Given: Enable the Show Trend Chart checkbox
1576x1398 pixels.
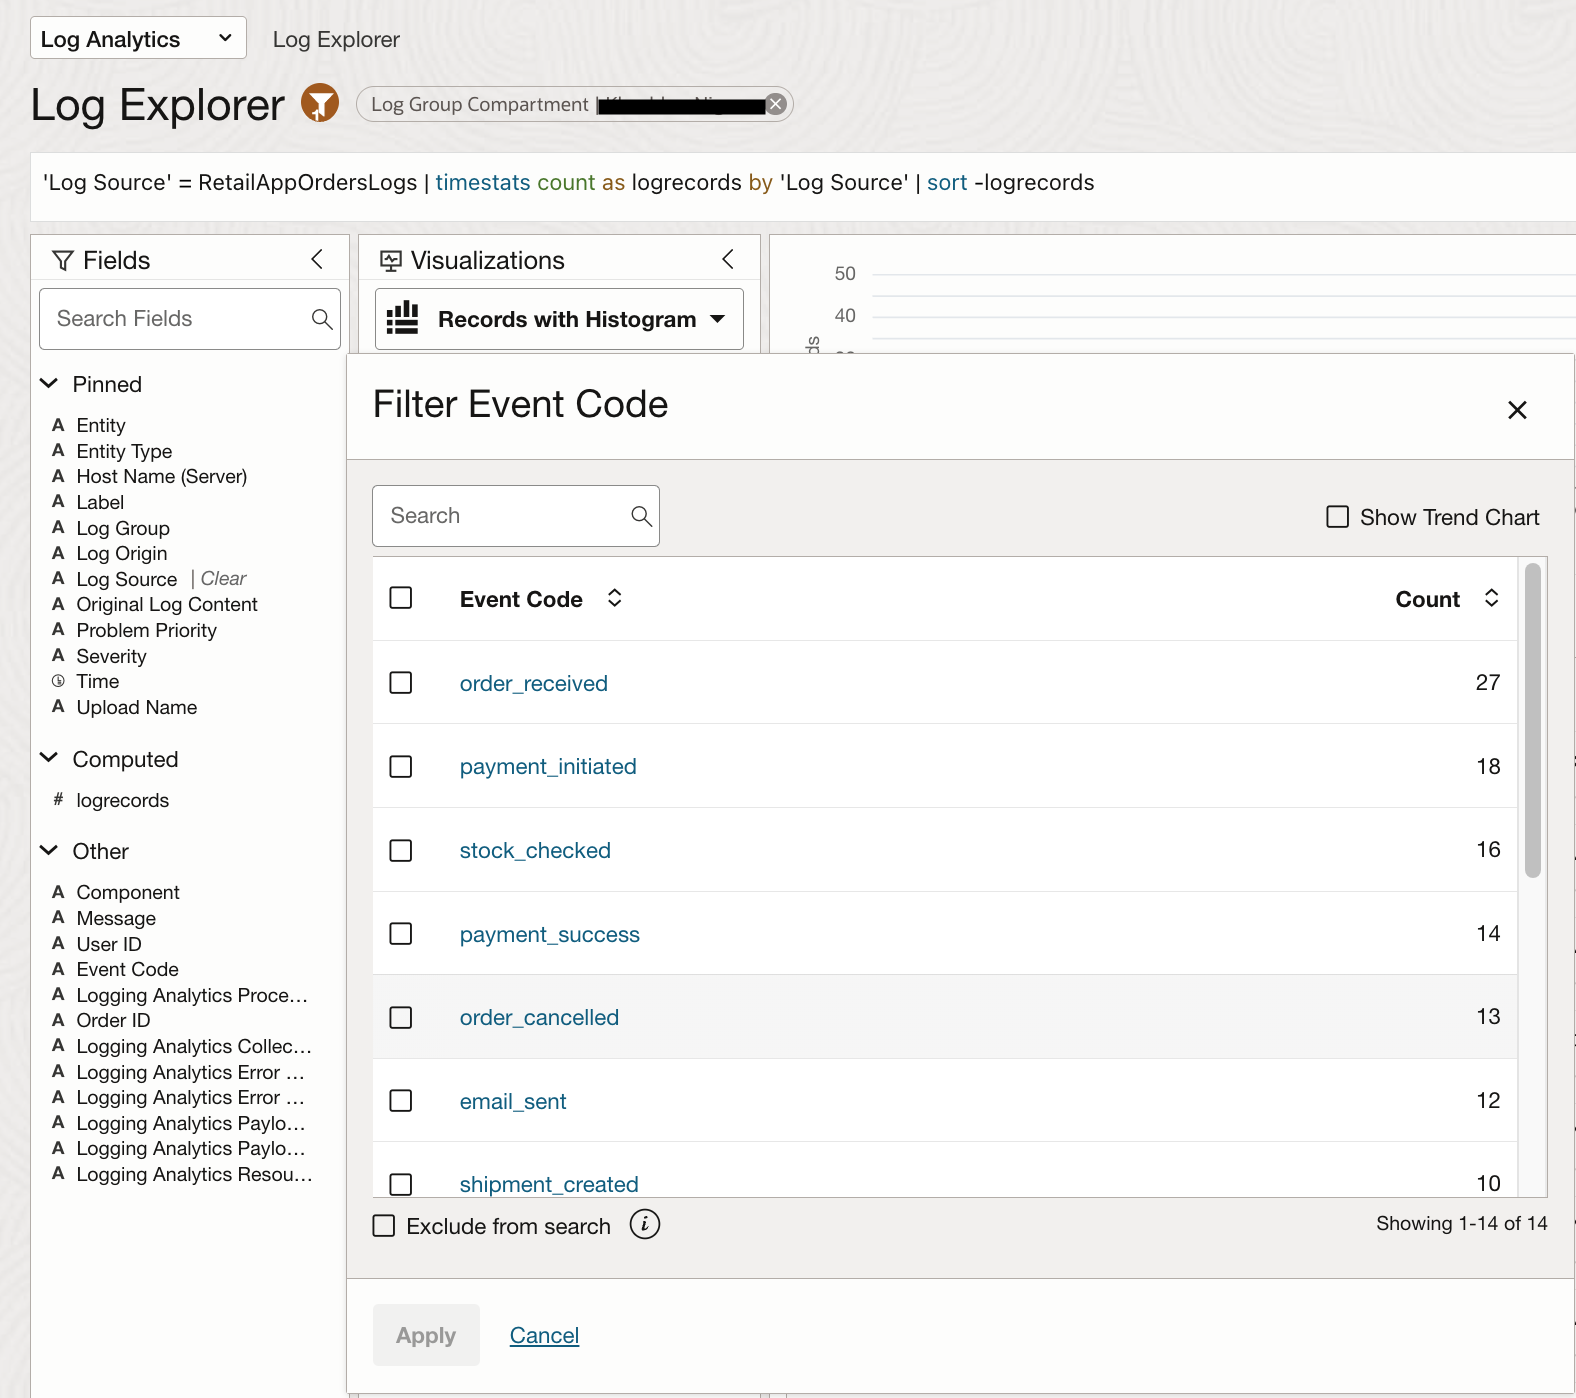Looking at the screenshot, I should 1337,517.
